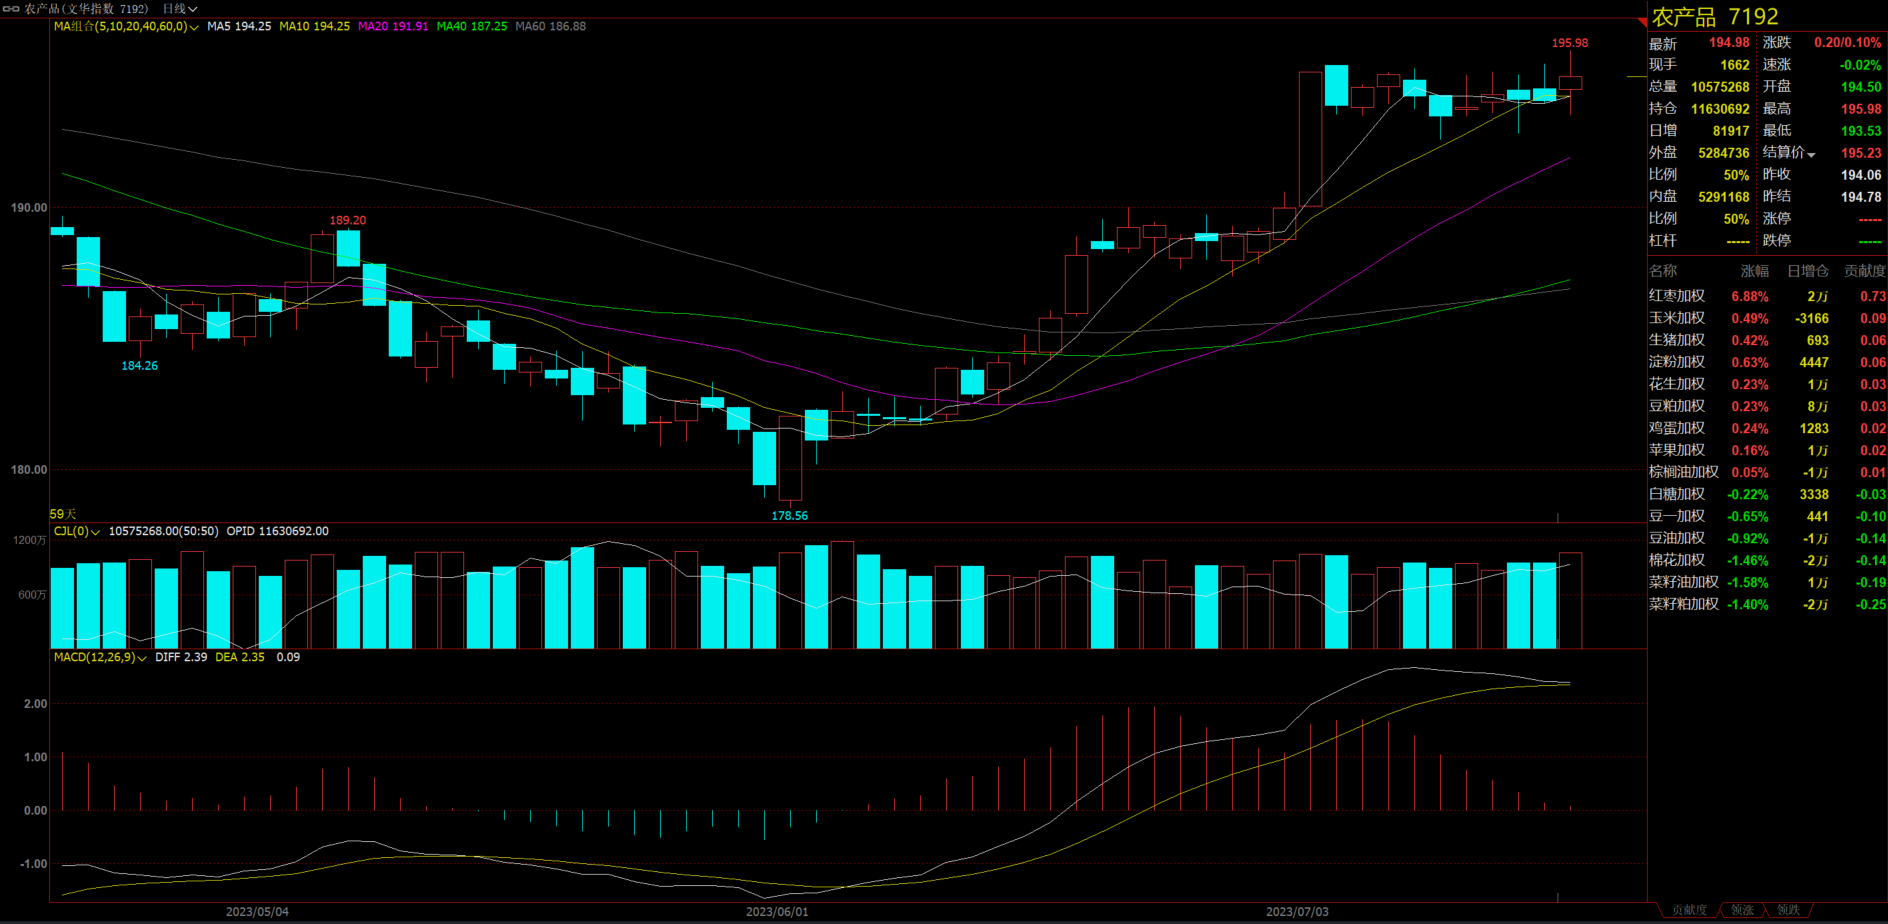Click the 最高 value 195.98 in quote panel
The image size is (1888, 924).
click(1861, 109)
